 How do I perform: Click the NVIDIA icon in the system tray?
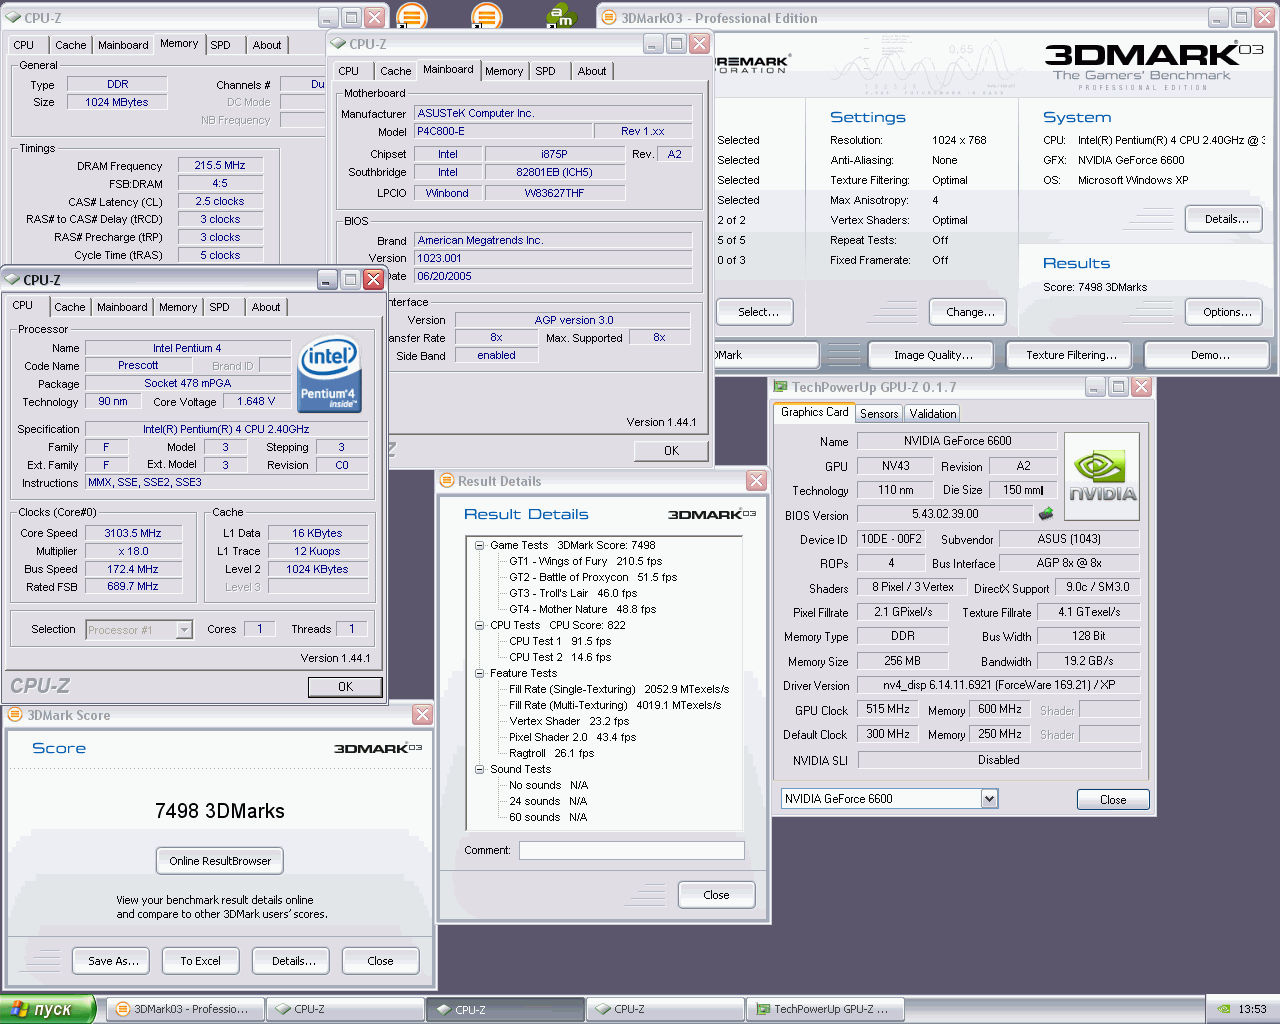click(x=1224, y=1009)
